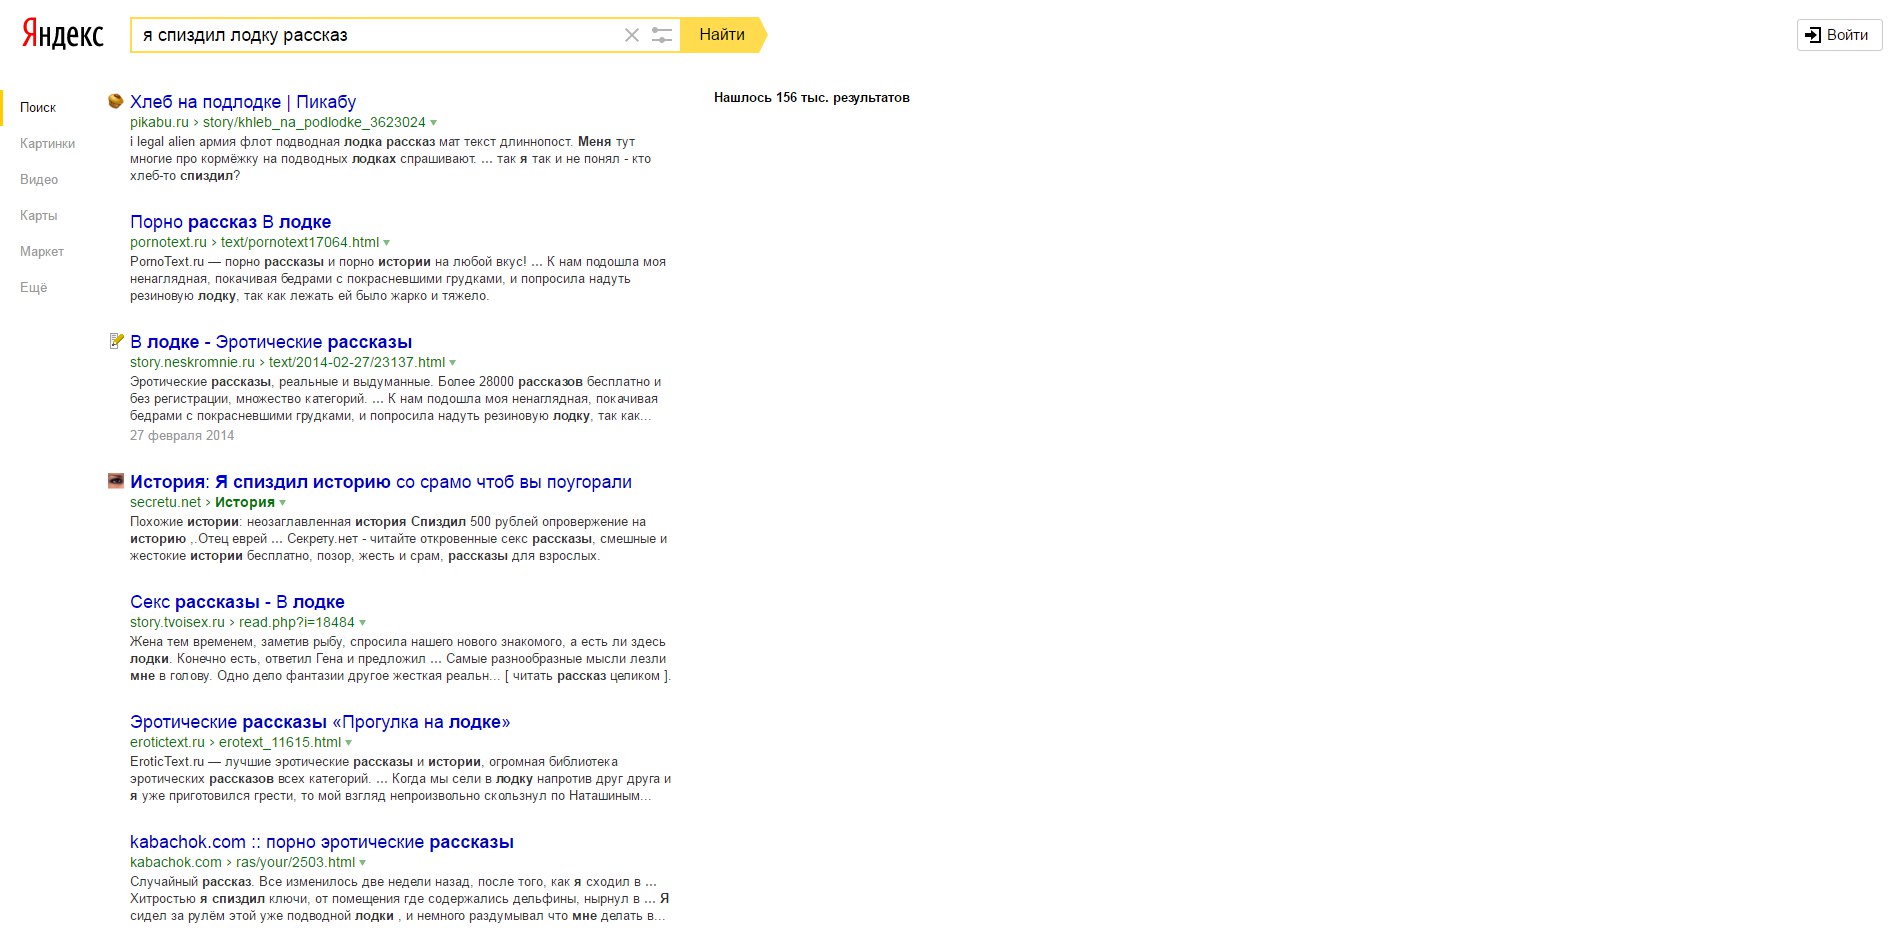Expand the Ещё menu in sidebar
This screenshot has width=1903, height=935.
[x=33, y=287]
